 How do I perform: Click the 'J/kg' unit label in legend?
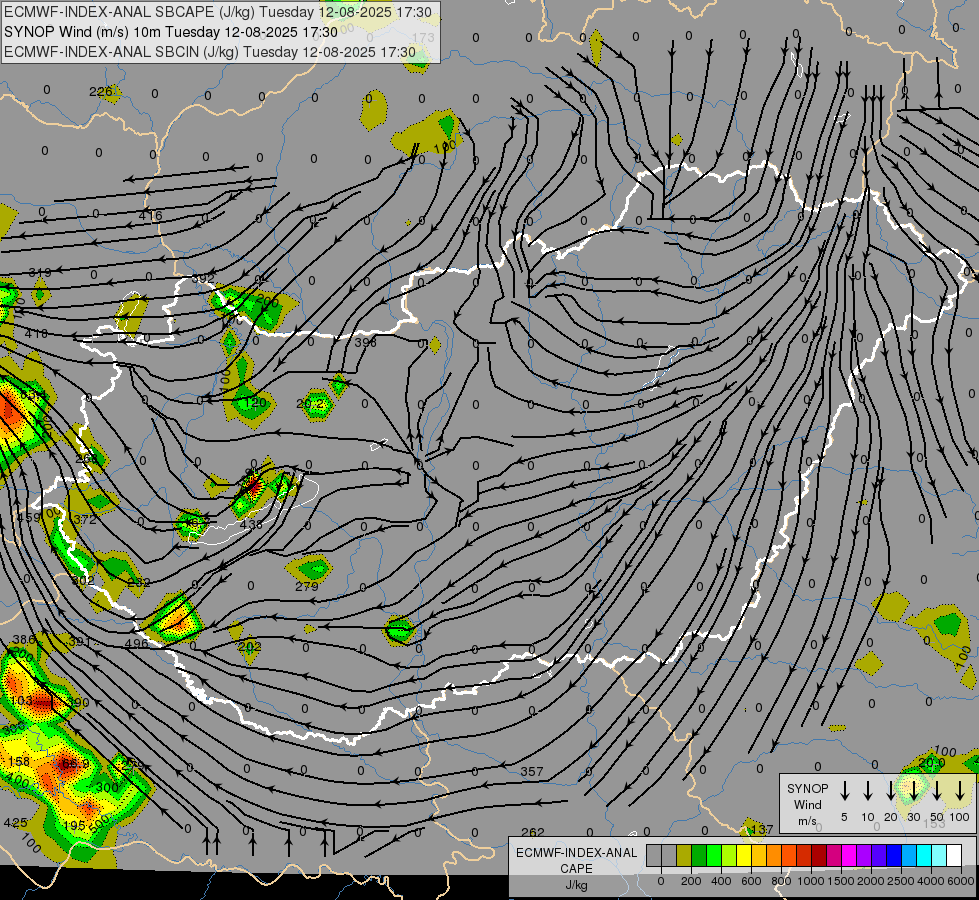(576, 885)
